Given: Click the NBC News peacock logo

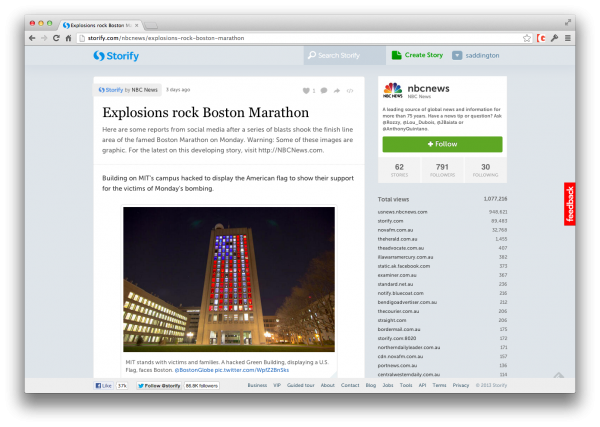Looking at the screenshot, I should point(393,90).
